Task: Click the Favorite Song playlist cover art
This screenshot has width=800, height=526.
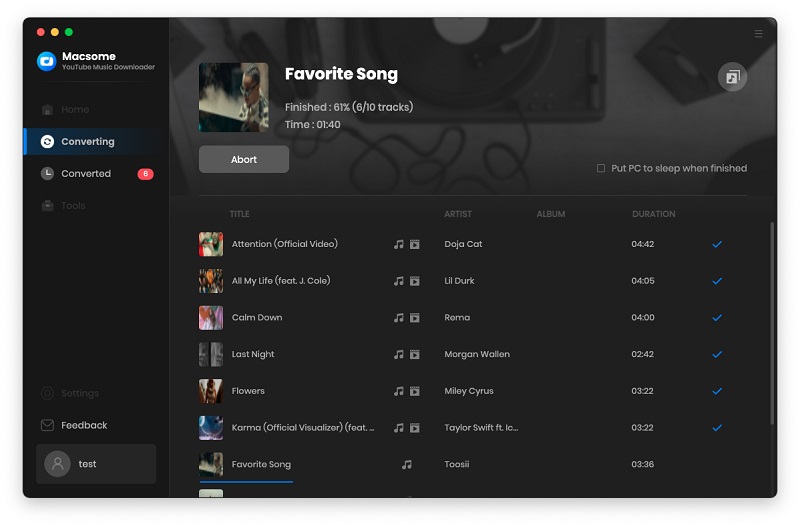Action: click(x=234, y=97)
